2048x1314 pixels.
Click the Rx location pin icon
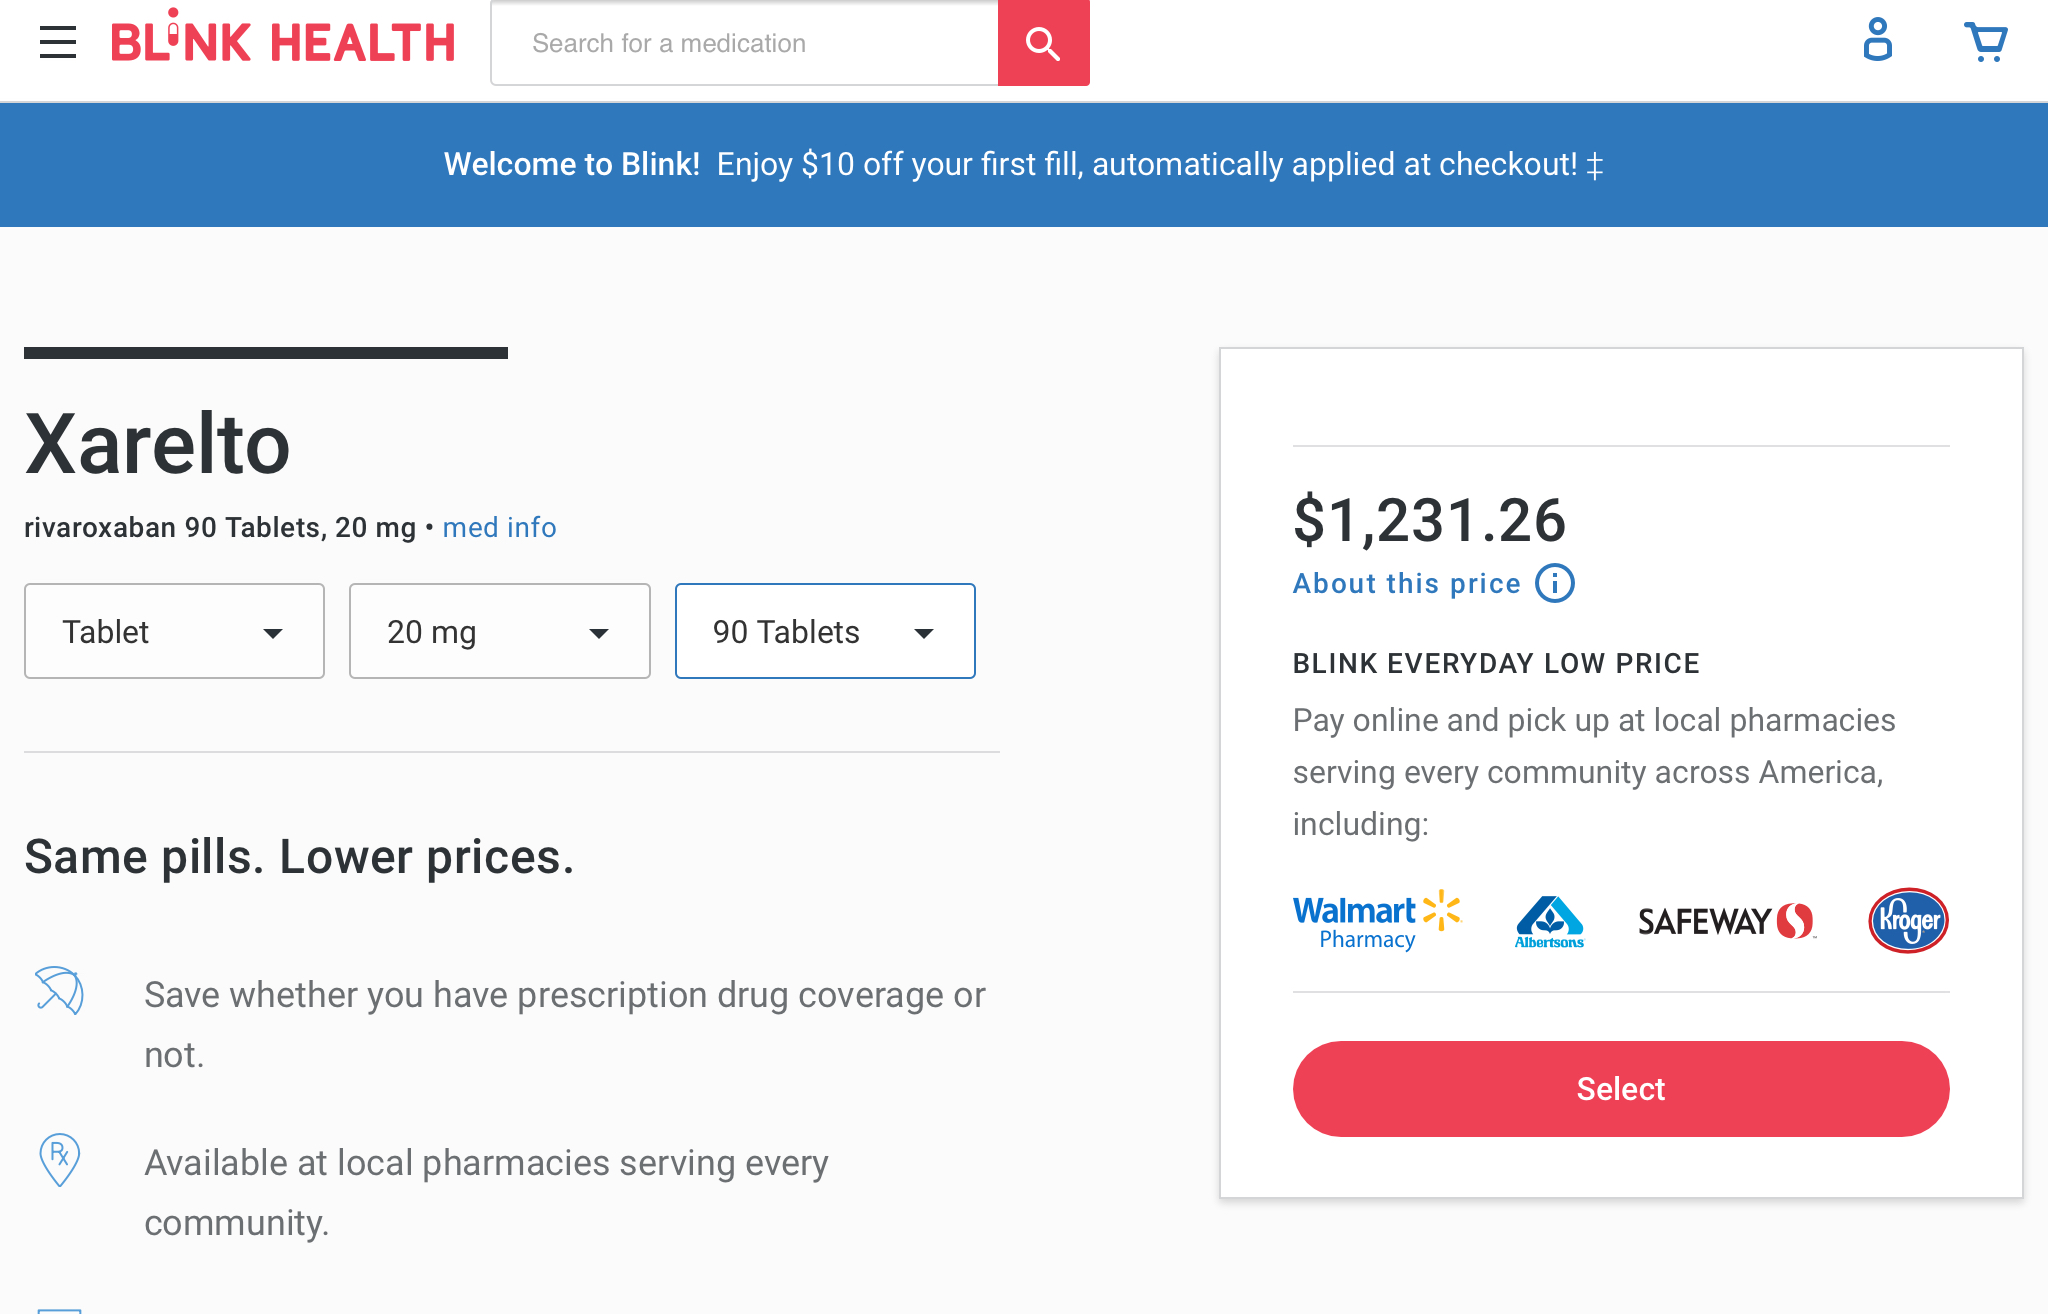pyautogui.click(x=60, y=1159)
